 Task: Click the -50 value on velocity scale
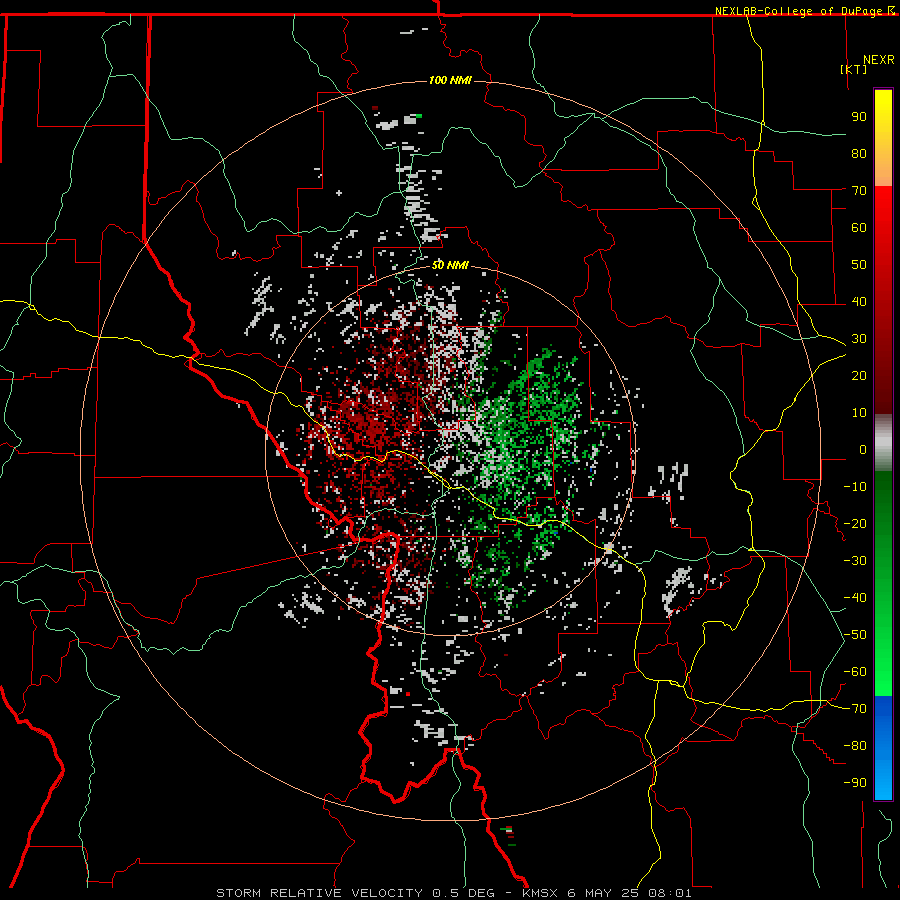coord(855,635)
